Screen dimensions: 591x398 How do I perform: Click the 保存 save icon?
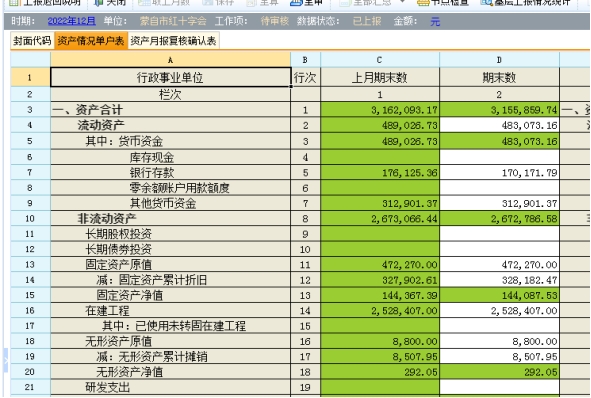click(208, 2)
